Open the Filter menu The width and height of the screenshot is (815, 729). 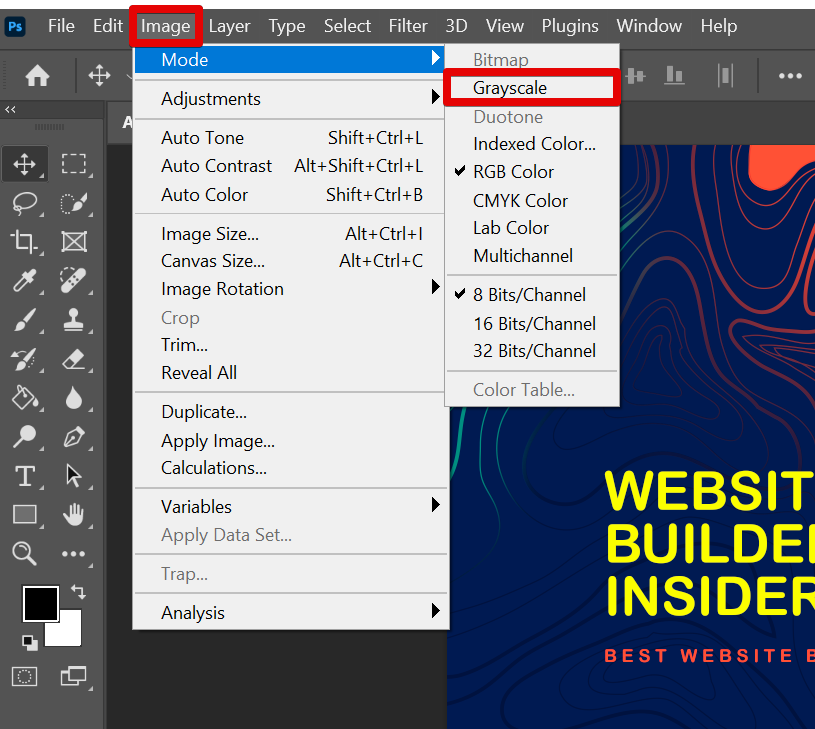[x=407, y=26]
